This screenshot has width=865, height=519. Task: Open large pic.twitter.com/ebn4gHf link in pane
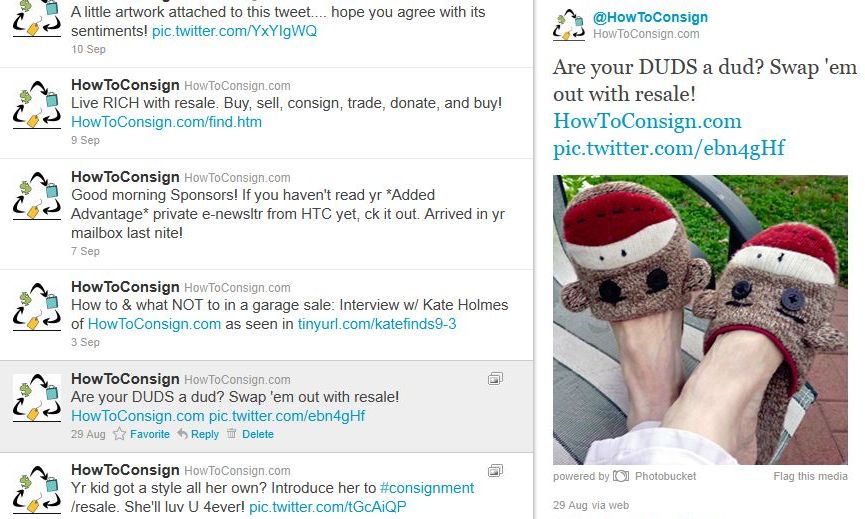click(x=669, y=148)
